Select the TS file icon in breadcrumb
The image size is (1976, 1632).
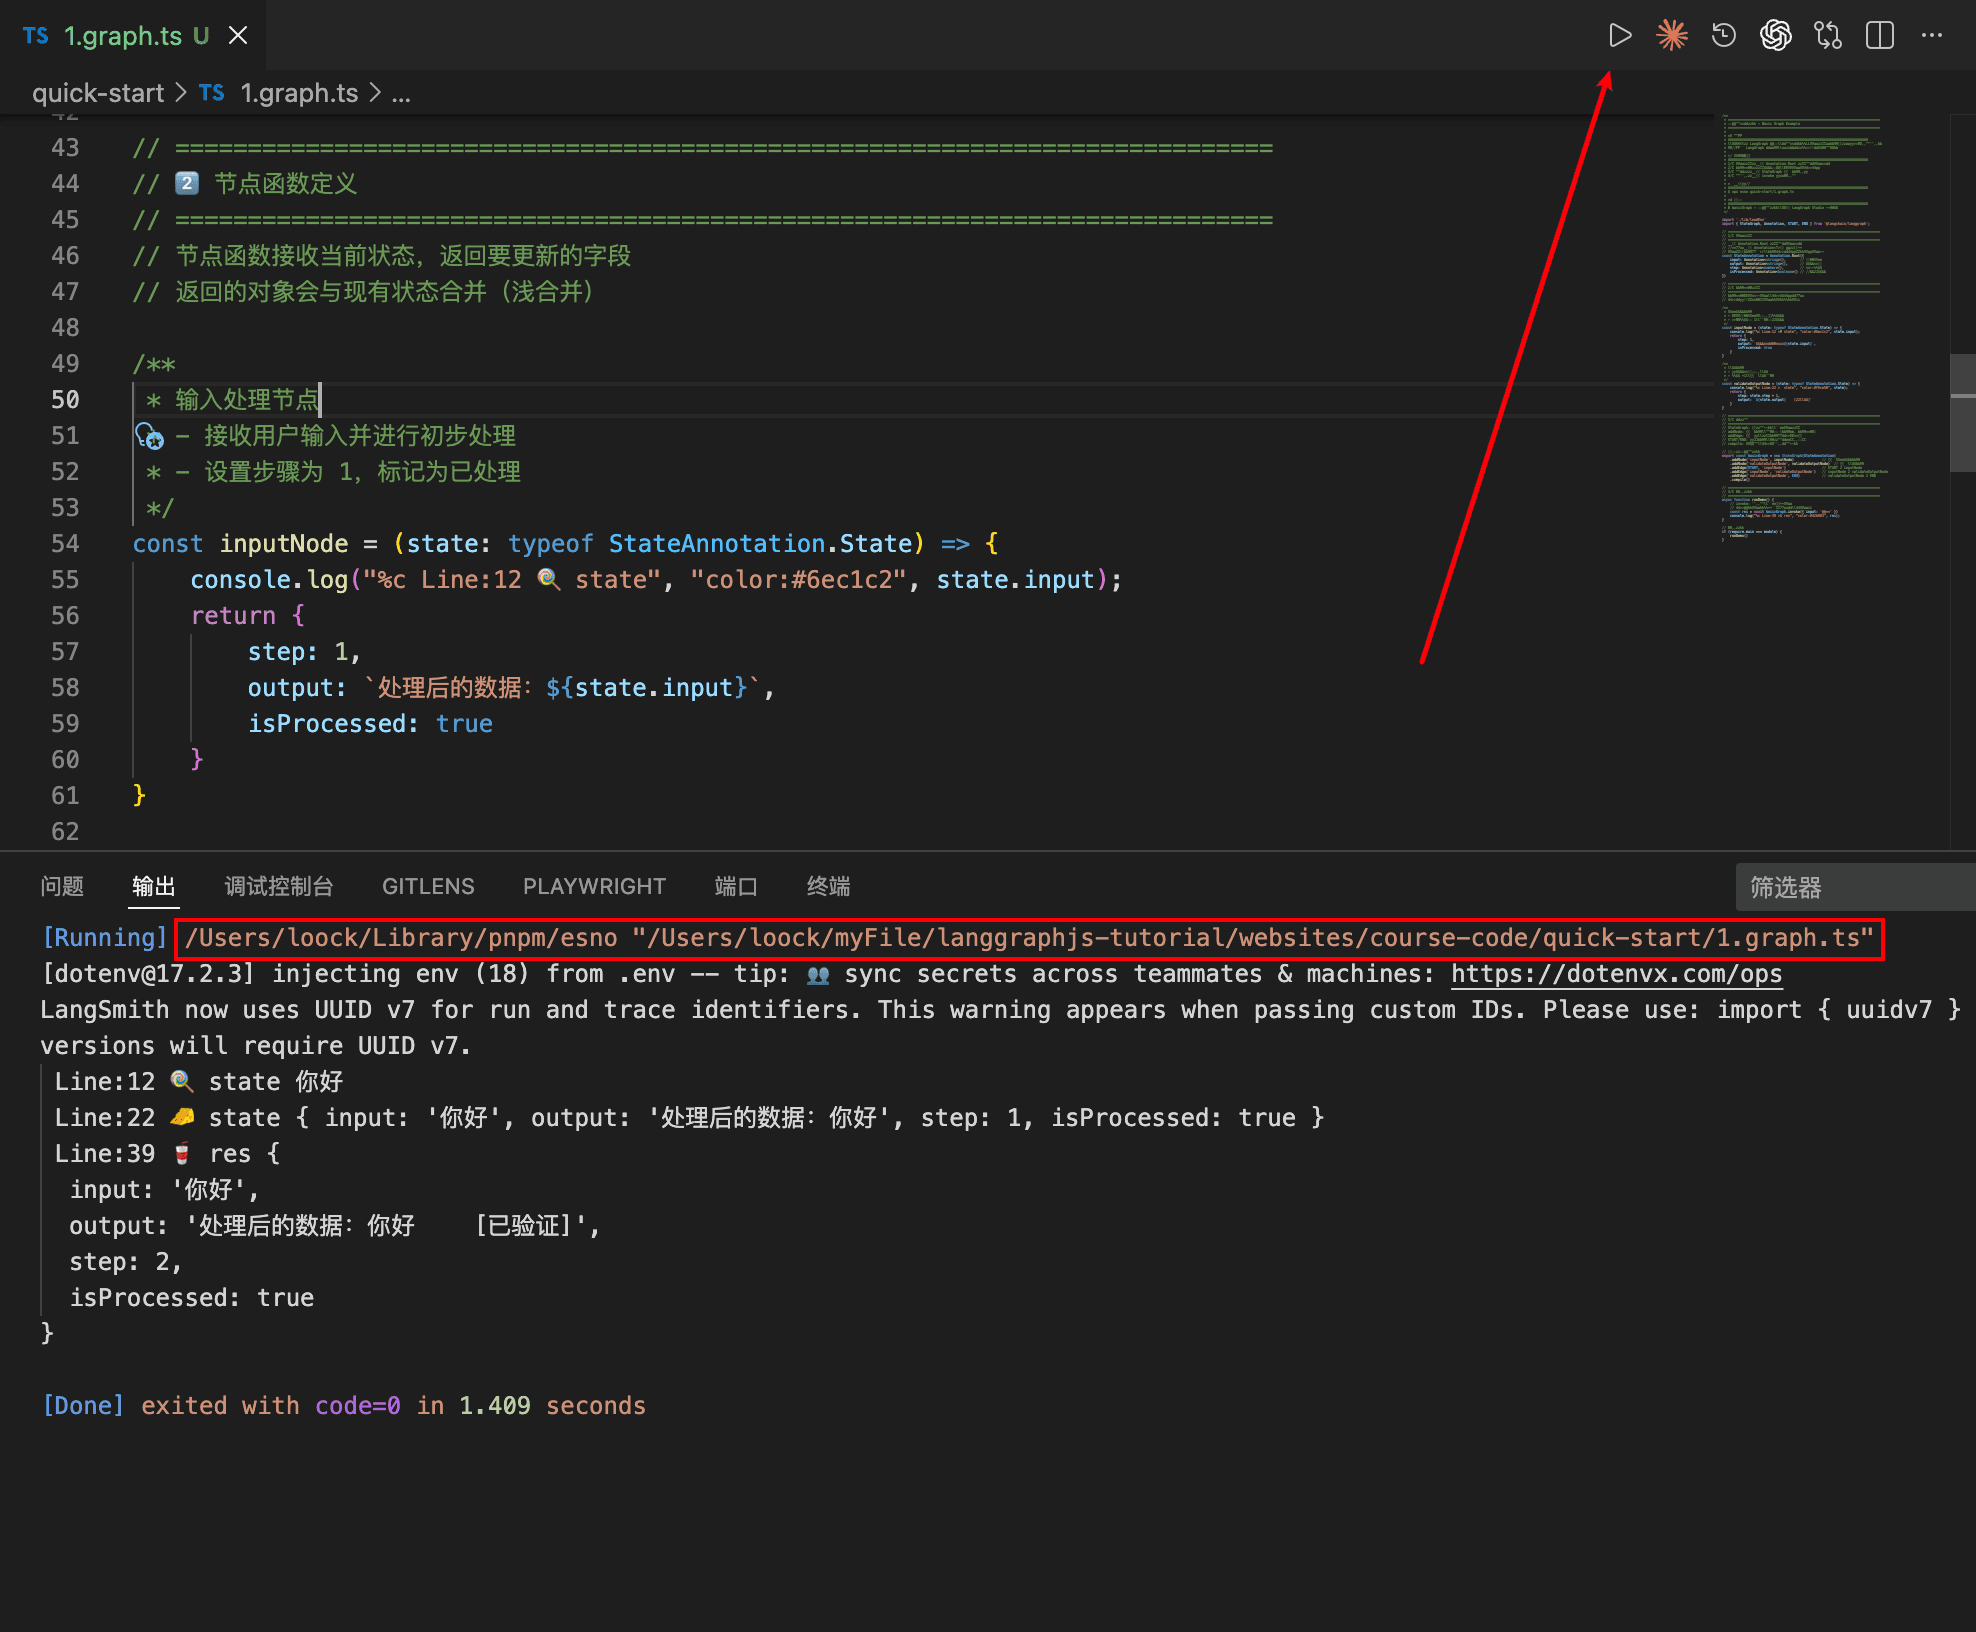point(212,92)
